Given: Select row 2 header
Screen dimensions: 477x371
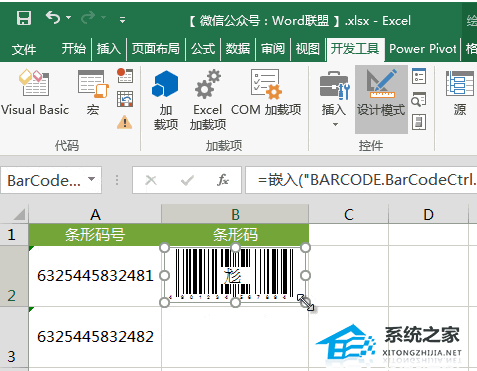Looking at the screenshot, I should pos(14,276).
